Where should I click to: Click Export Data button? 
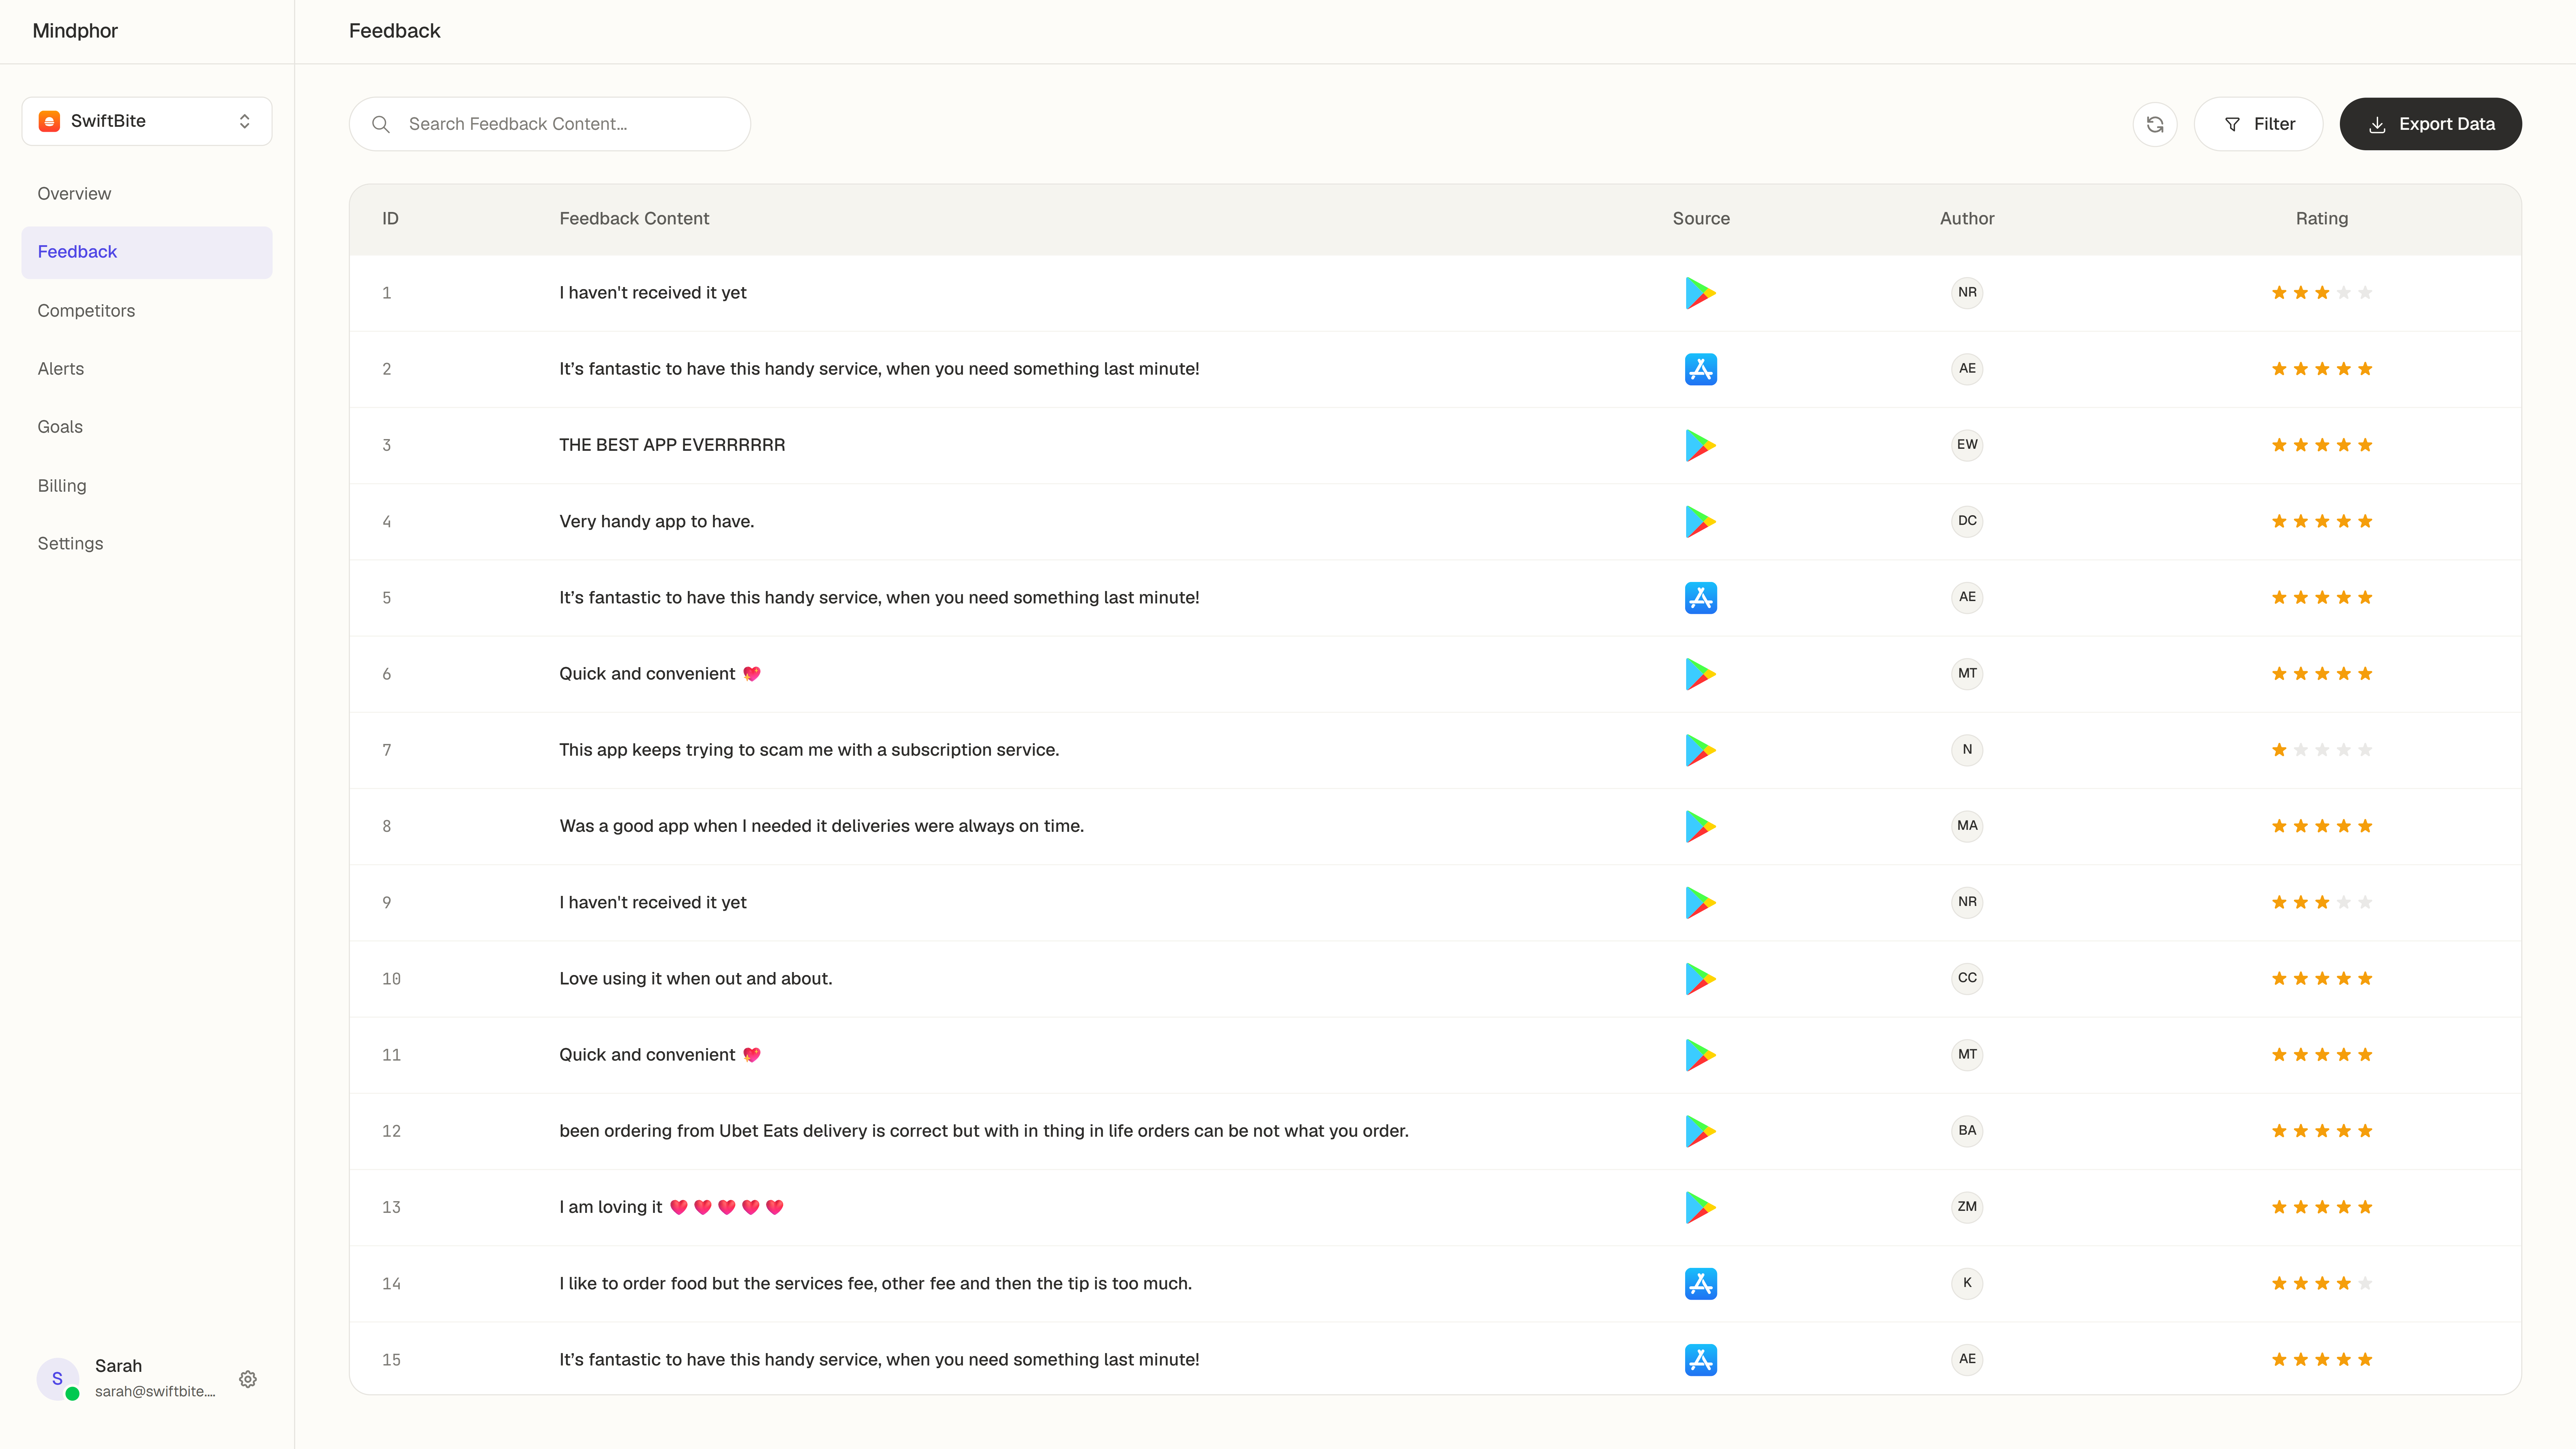click(x=2430, y=124)
